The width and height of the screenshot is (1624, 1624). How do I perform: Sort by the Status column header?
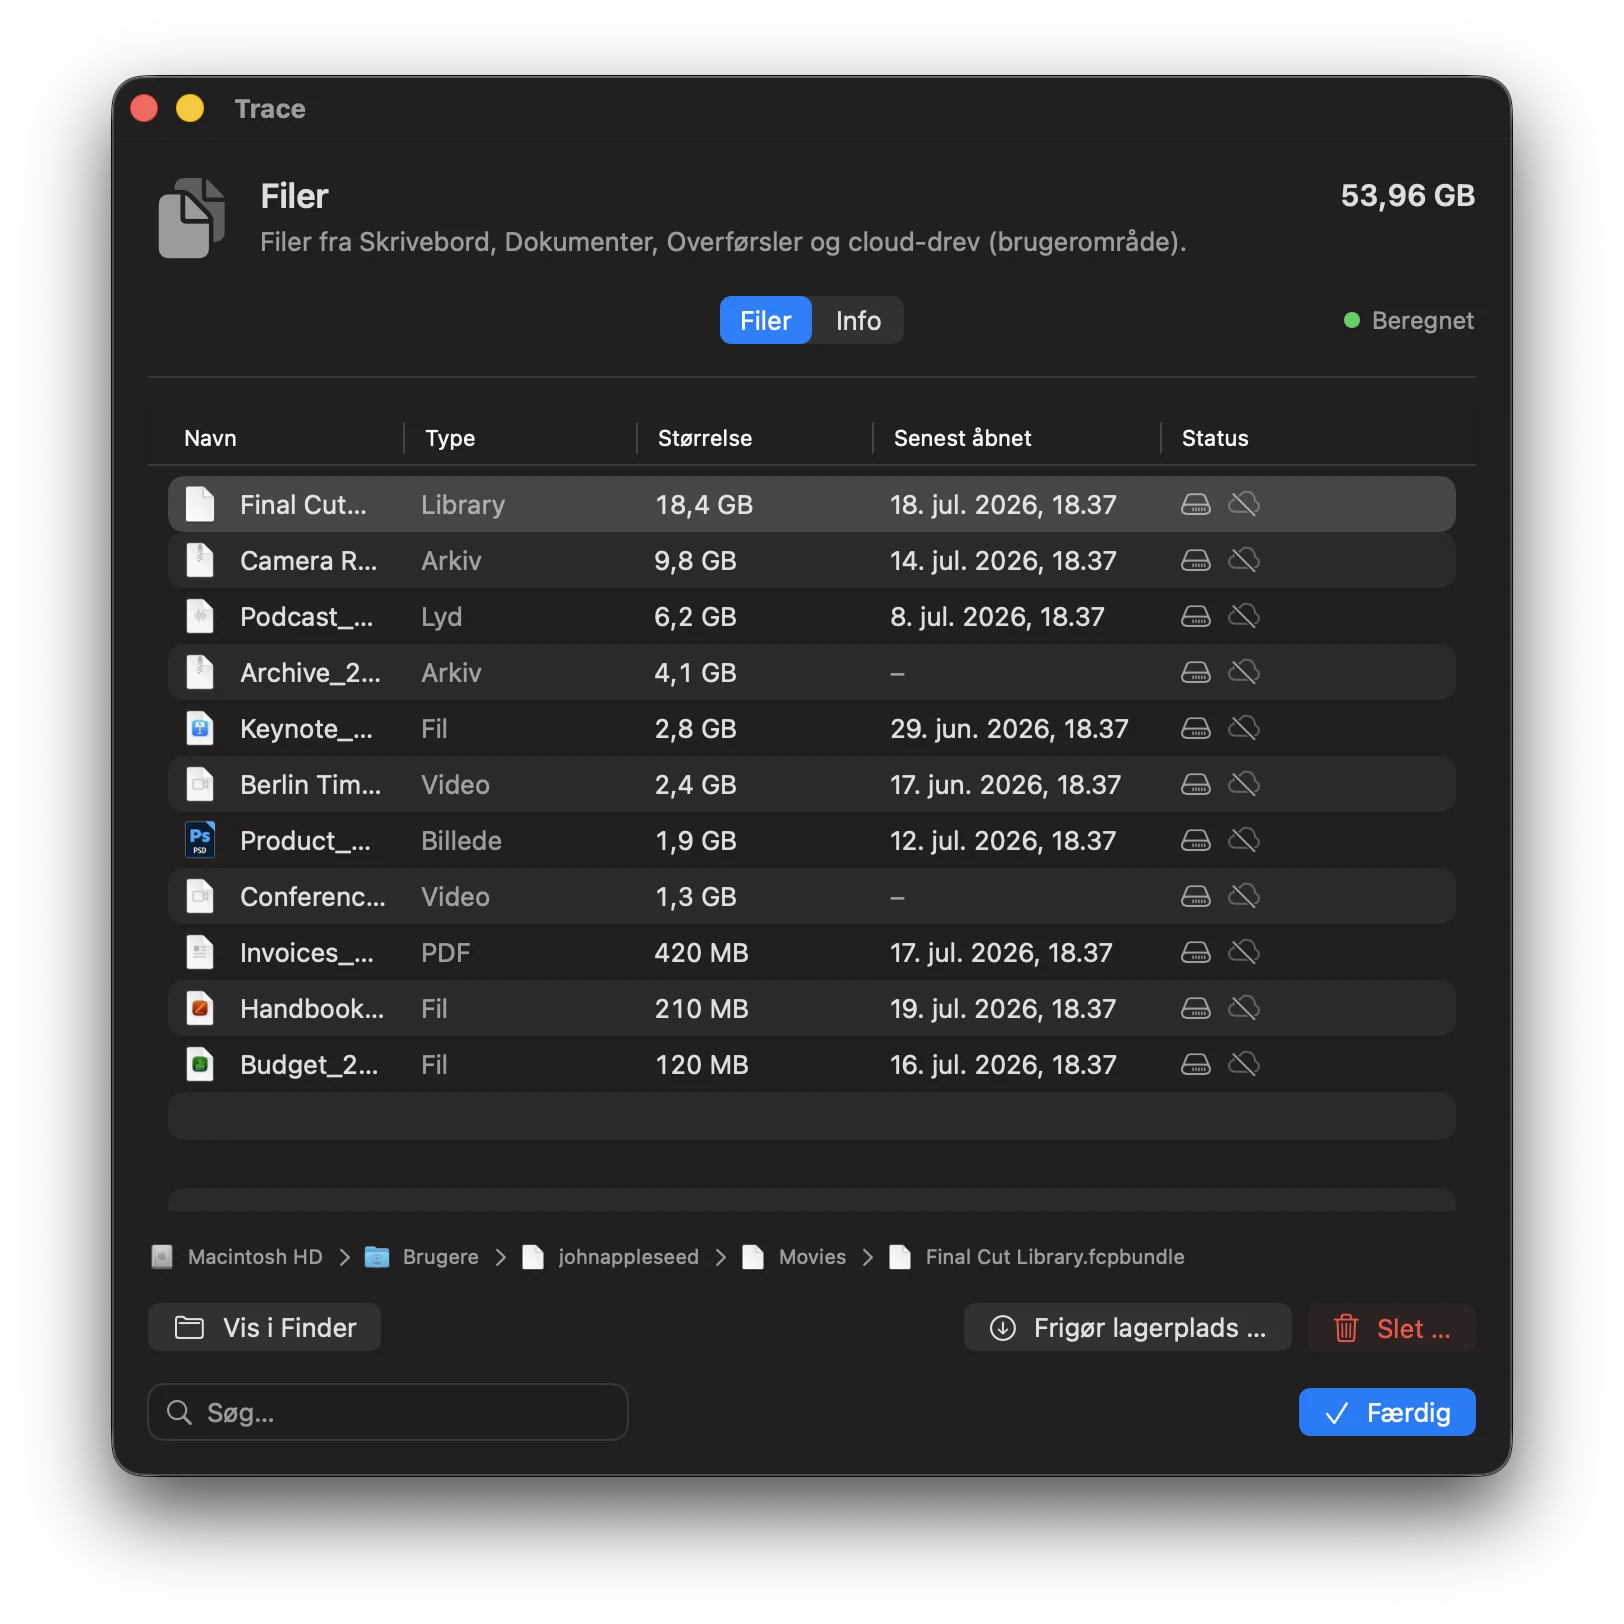point(1215,438)
